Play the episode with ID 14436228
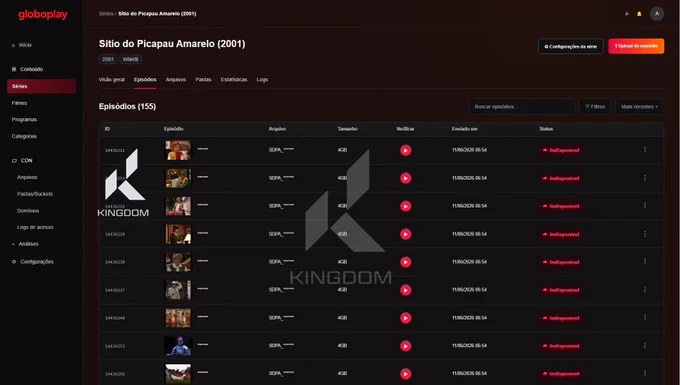The image size is (680, 385). coord(405,234)
